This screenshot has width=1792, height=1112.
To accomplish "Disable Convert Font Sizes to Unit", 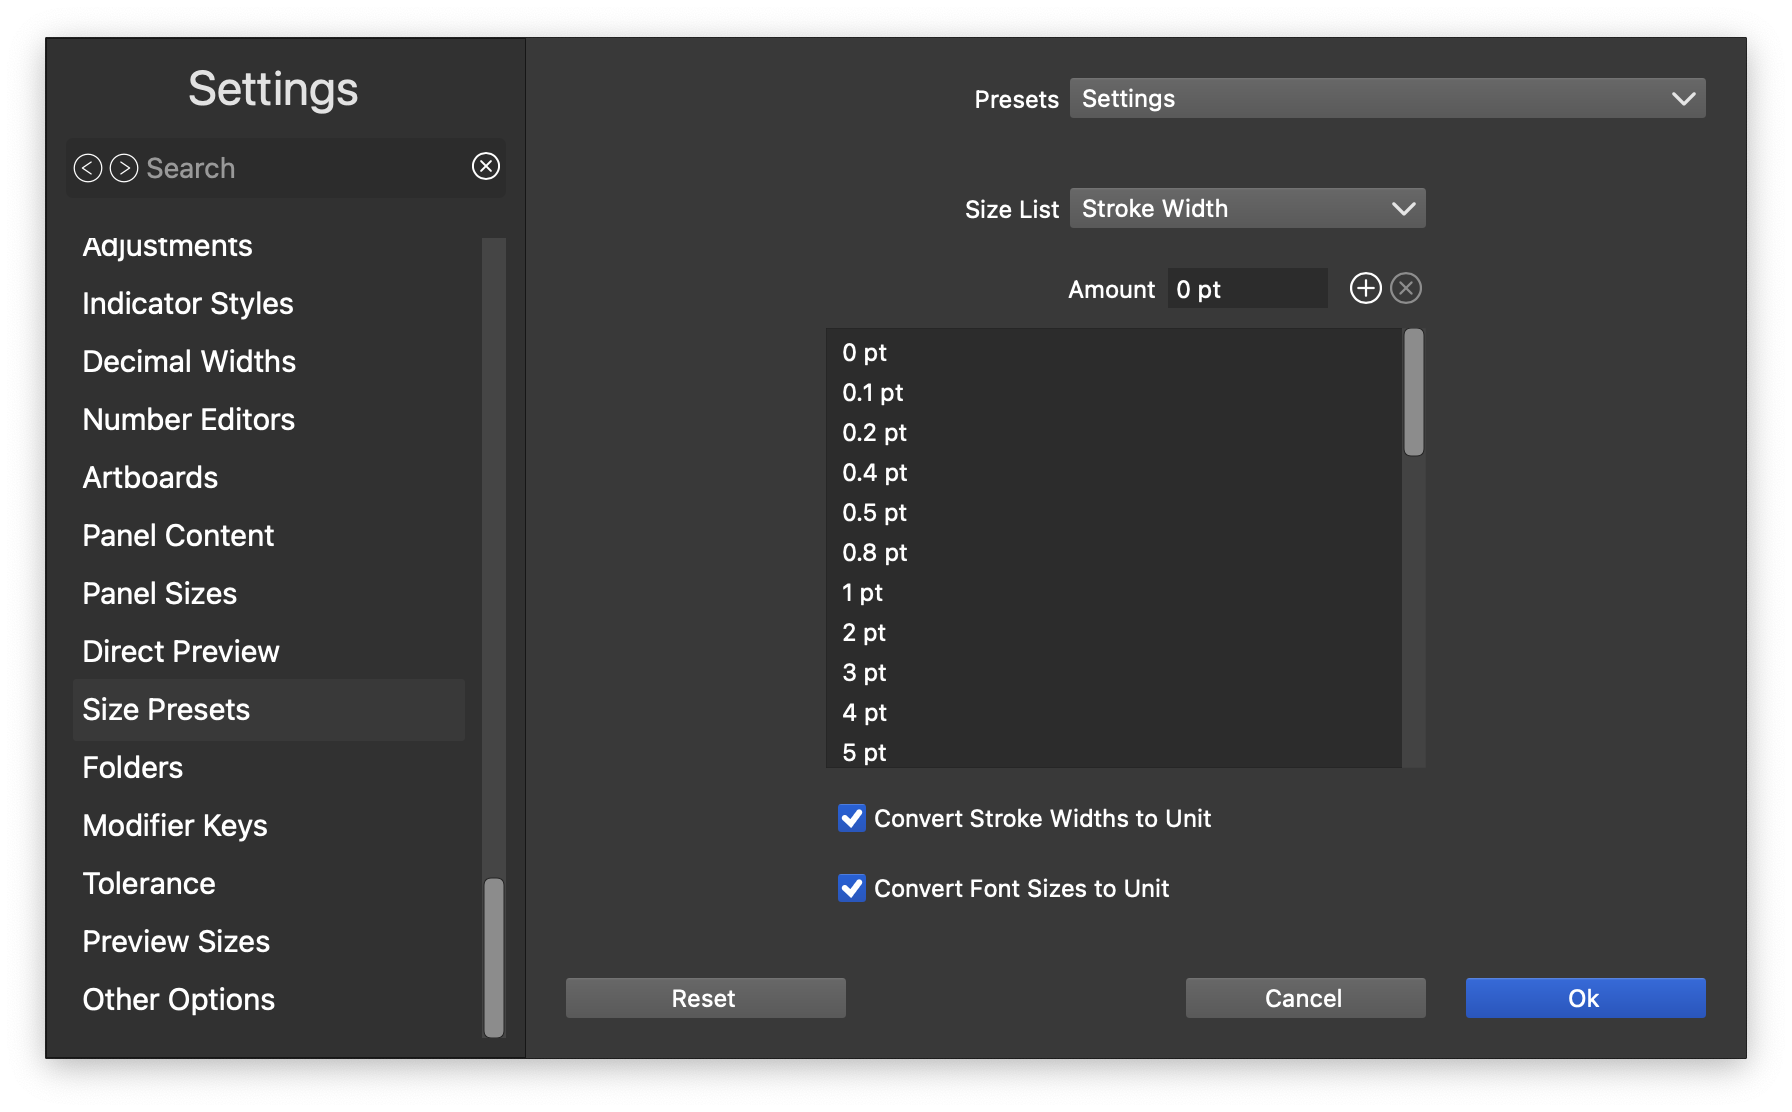I will [852, 888].
